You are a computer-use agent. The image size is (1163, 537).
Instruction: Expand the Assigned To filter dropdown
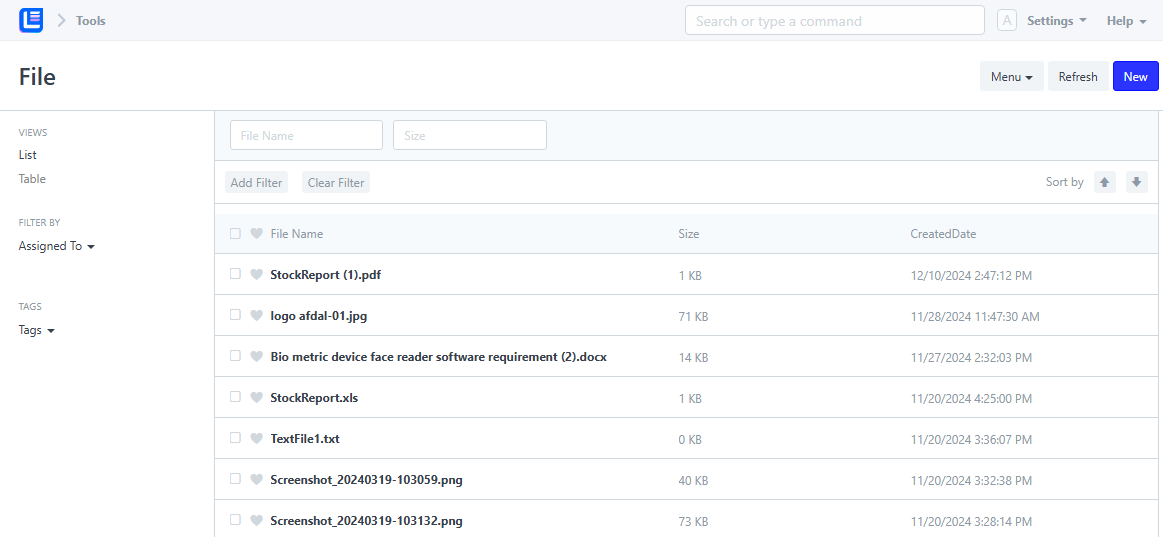coord(56,246)
